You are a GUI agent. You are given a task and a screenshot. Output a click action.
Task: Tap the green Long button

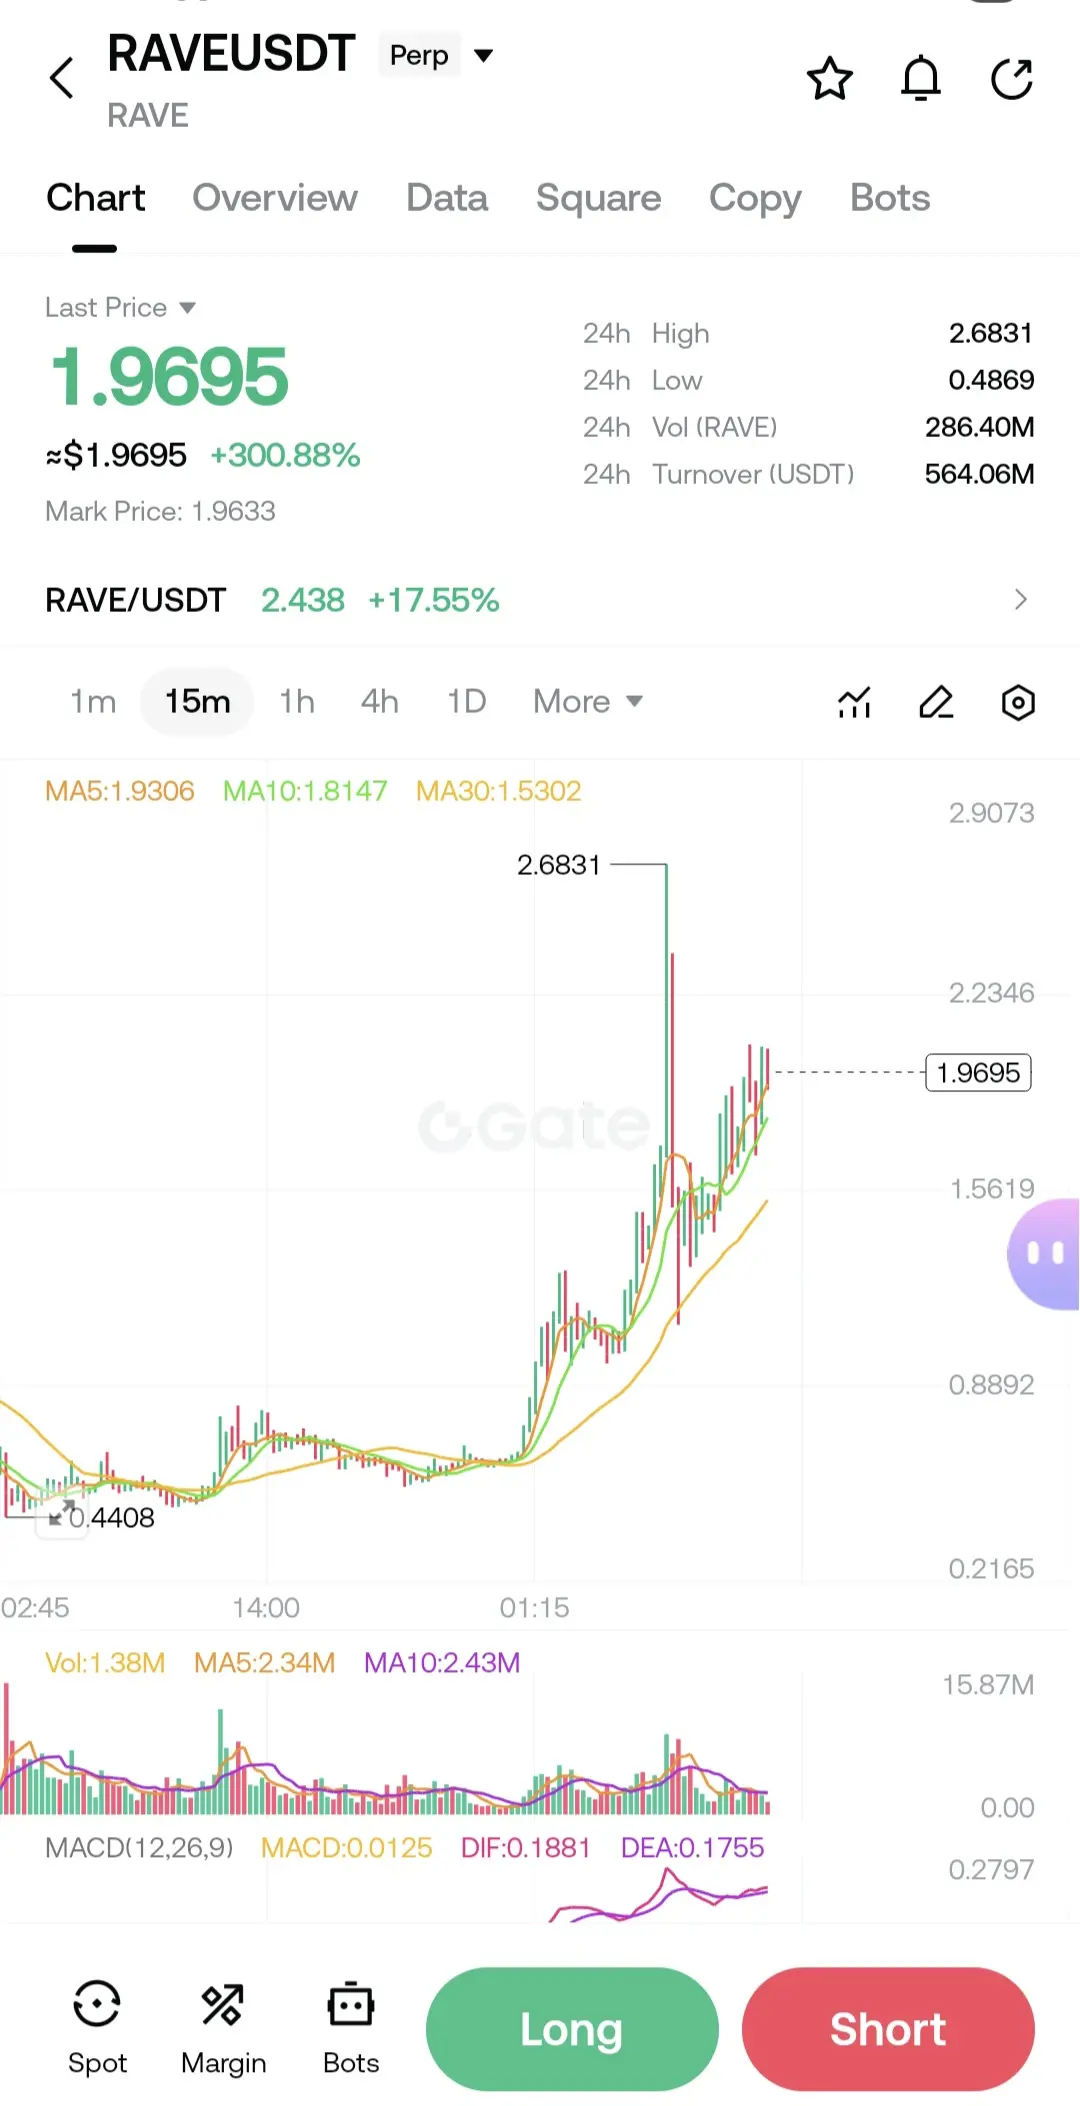[572, 2029]
